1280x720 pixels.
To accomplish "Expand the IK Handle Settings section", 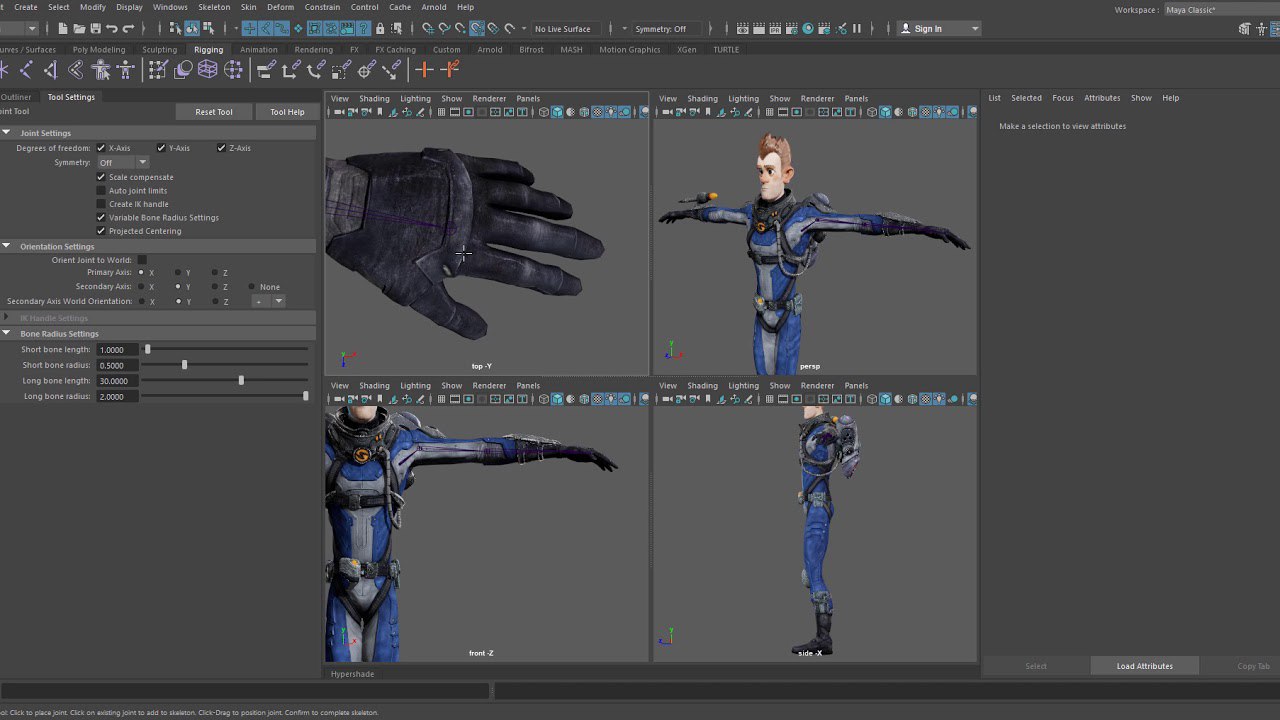I will pyautogui.click(x=6, y=318).
